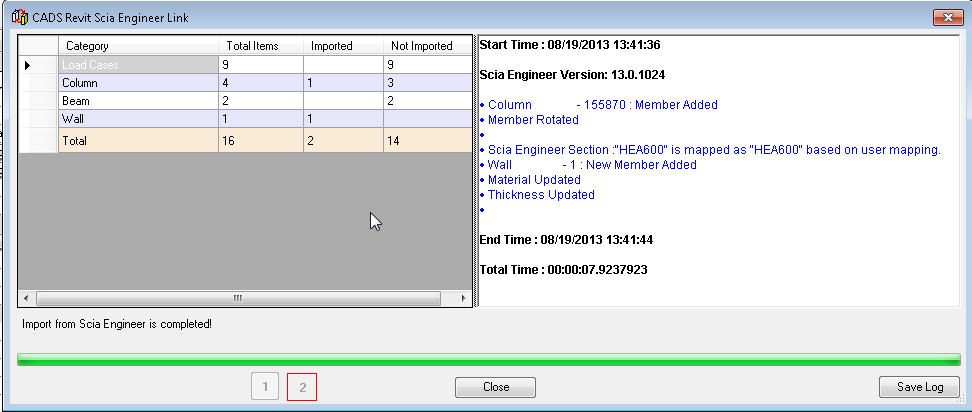Screen dimensions: 972x412
Task: Click the horizontal scrollbar thumb
Action: coord(238,298)
